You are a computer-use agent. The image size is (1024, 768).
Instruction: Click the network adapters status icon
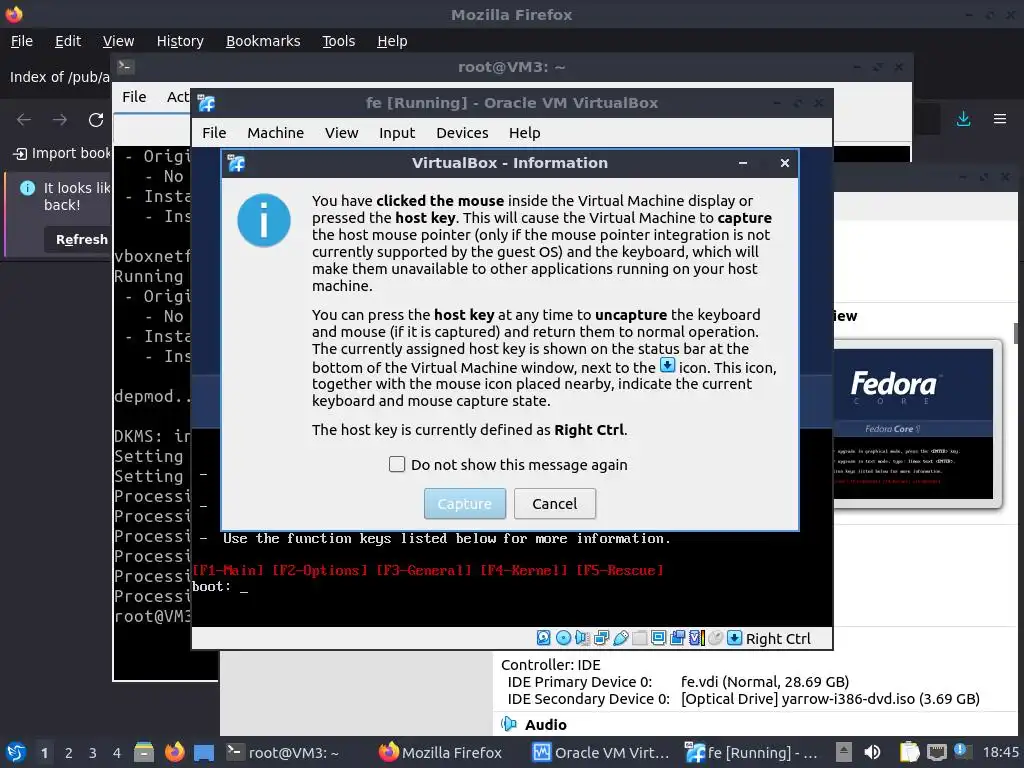pos(601,638)
